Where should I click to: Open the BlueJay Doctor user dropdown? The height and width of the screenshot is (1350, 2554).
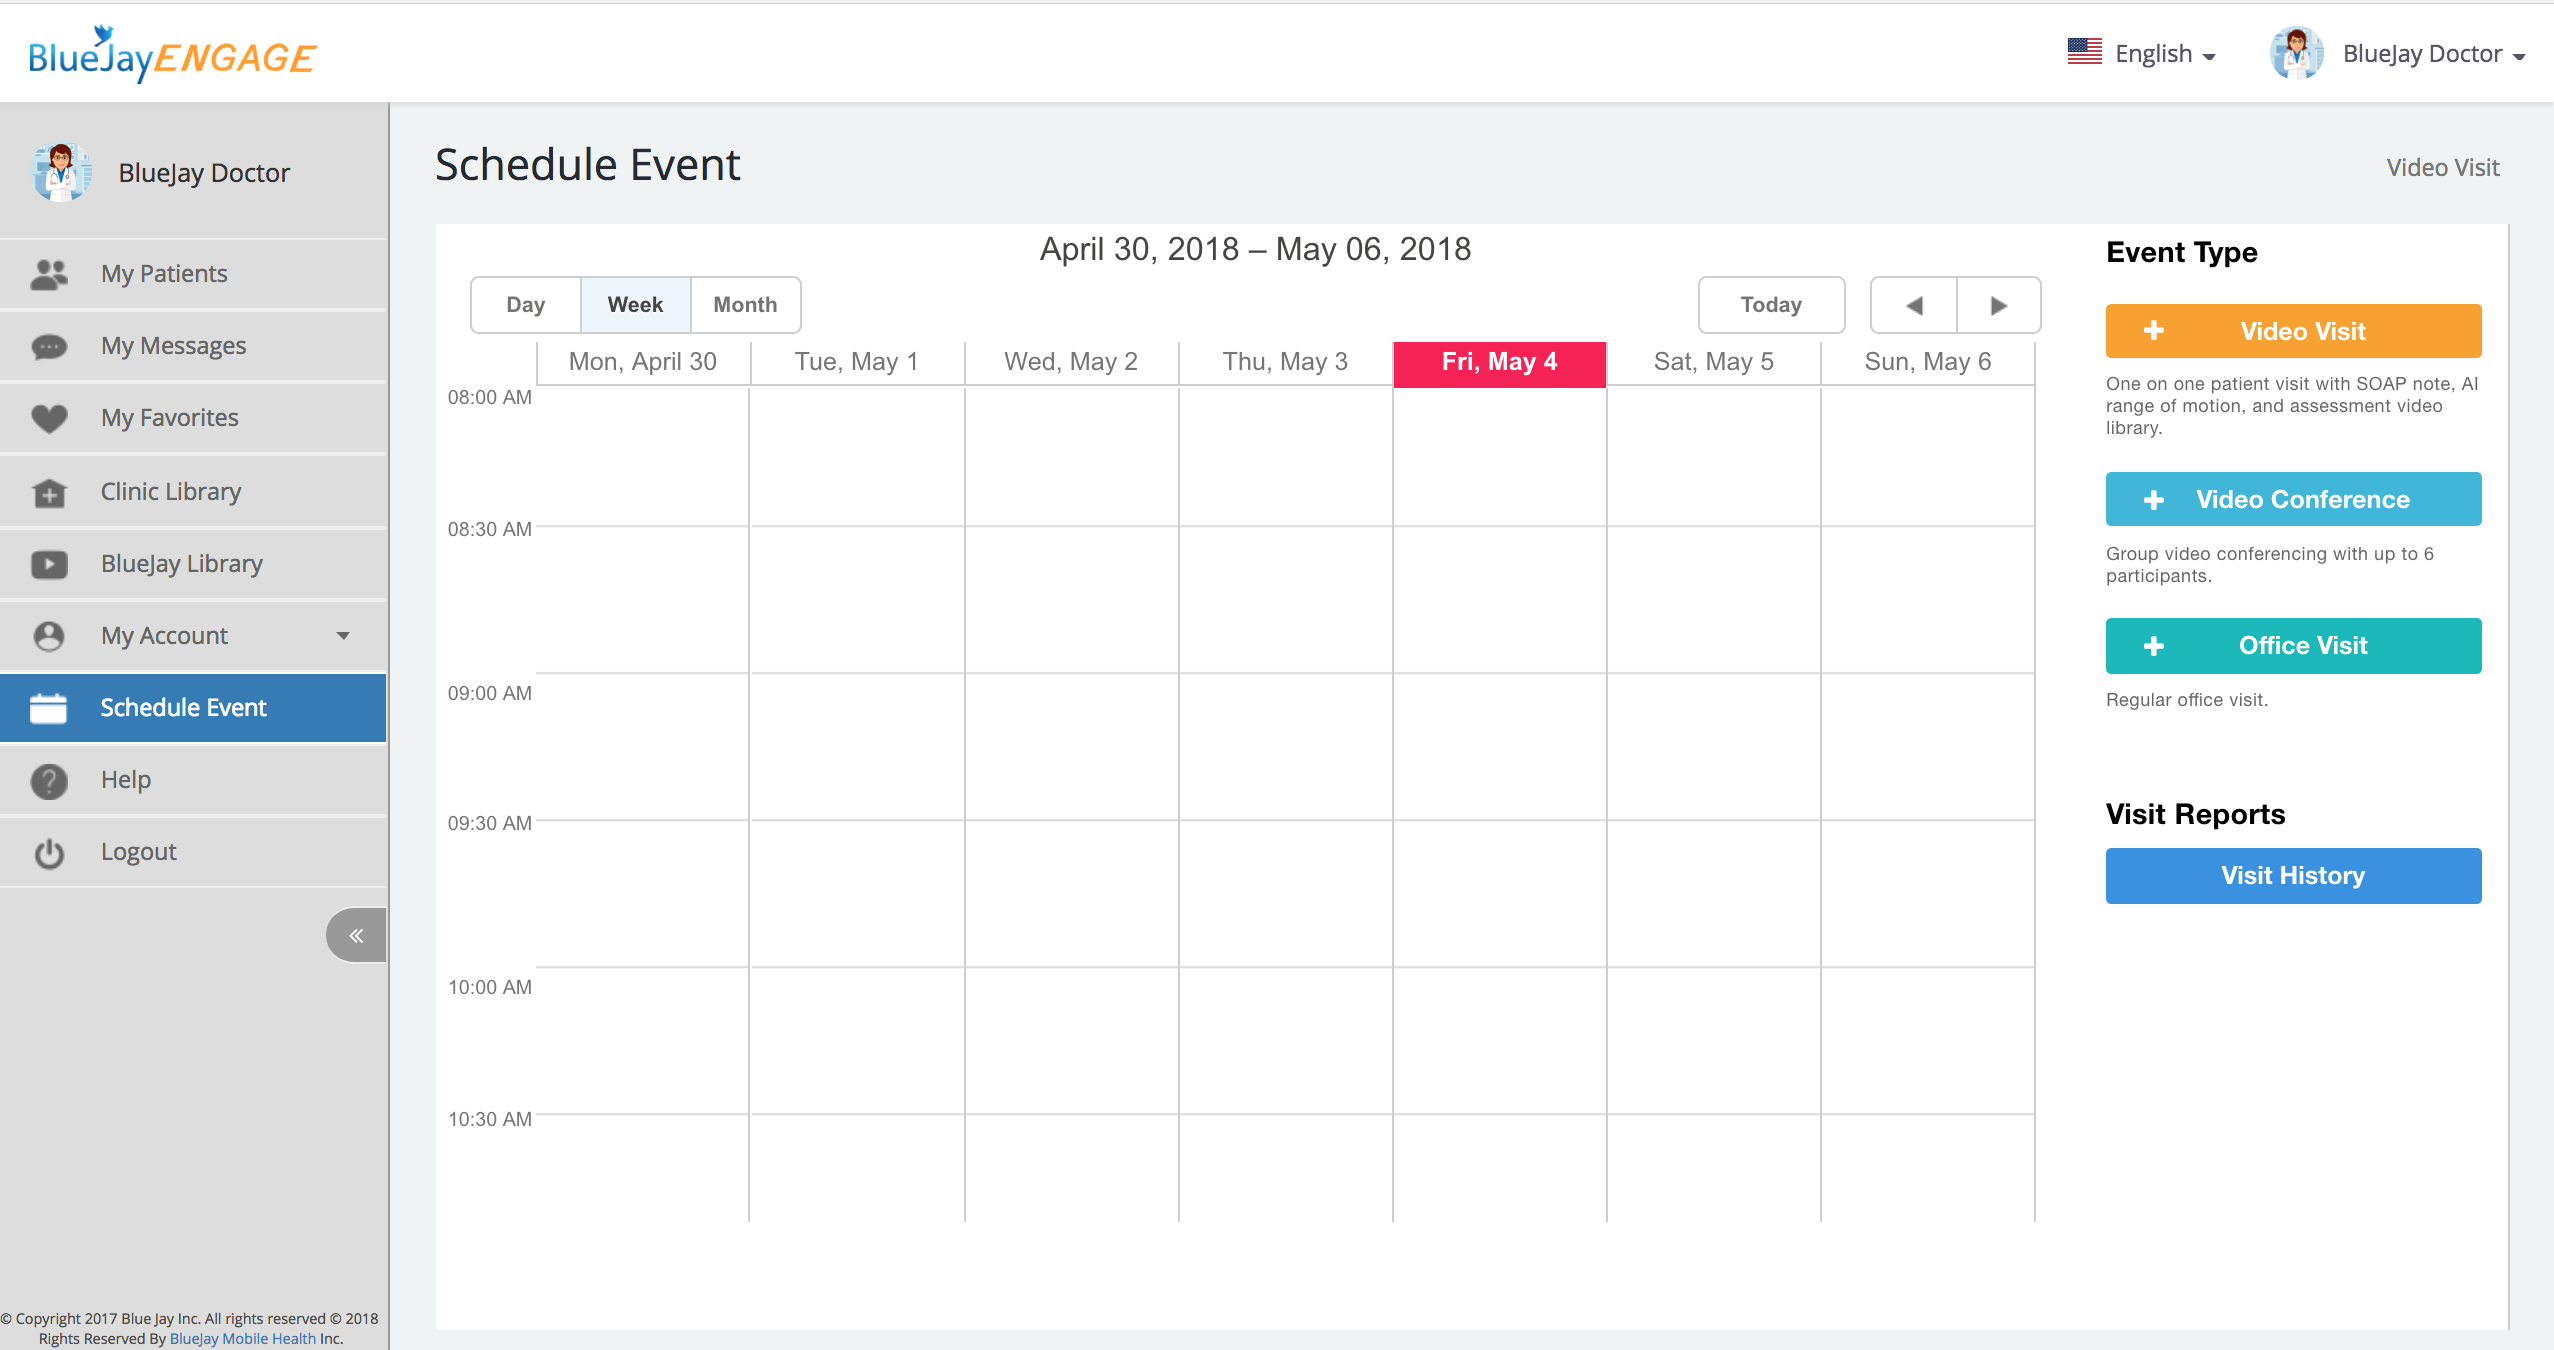2400,54
